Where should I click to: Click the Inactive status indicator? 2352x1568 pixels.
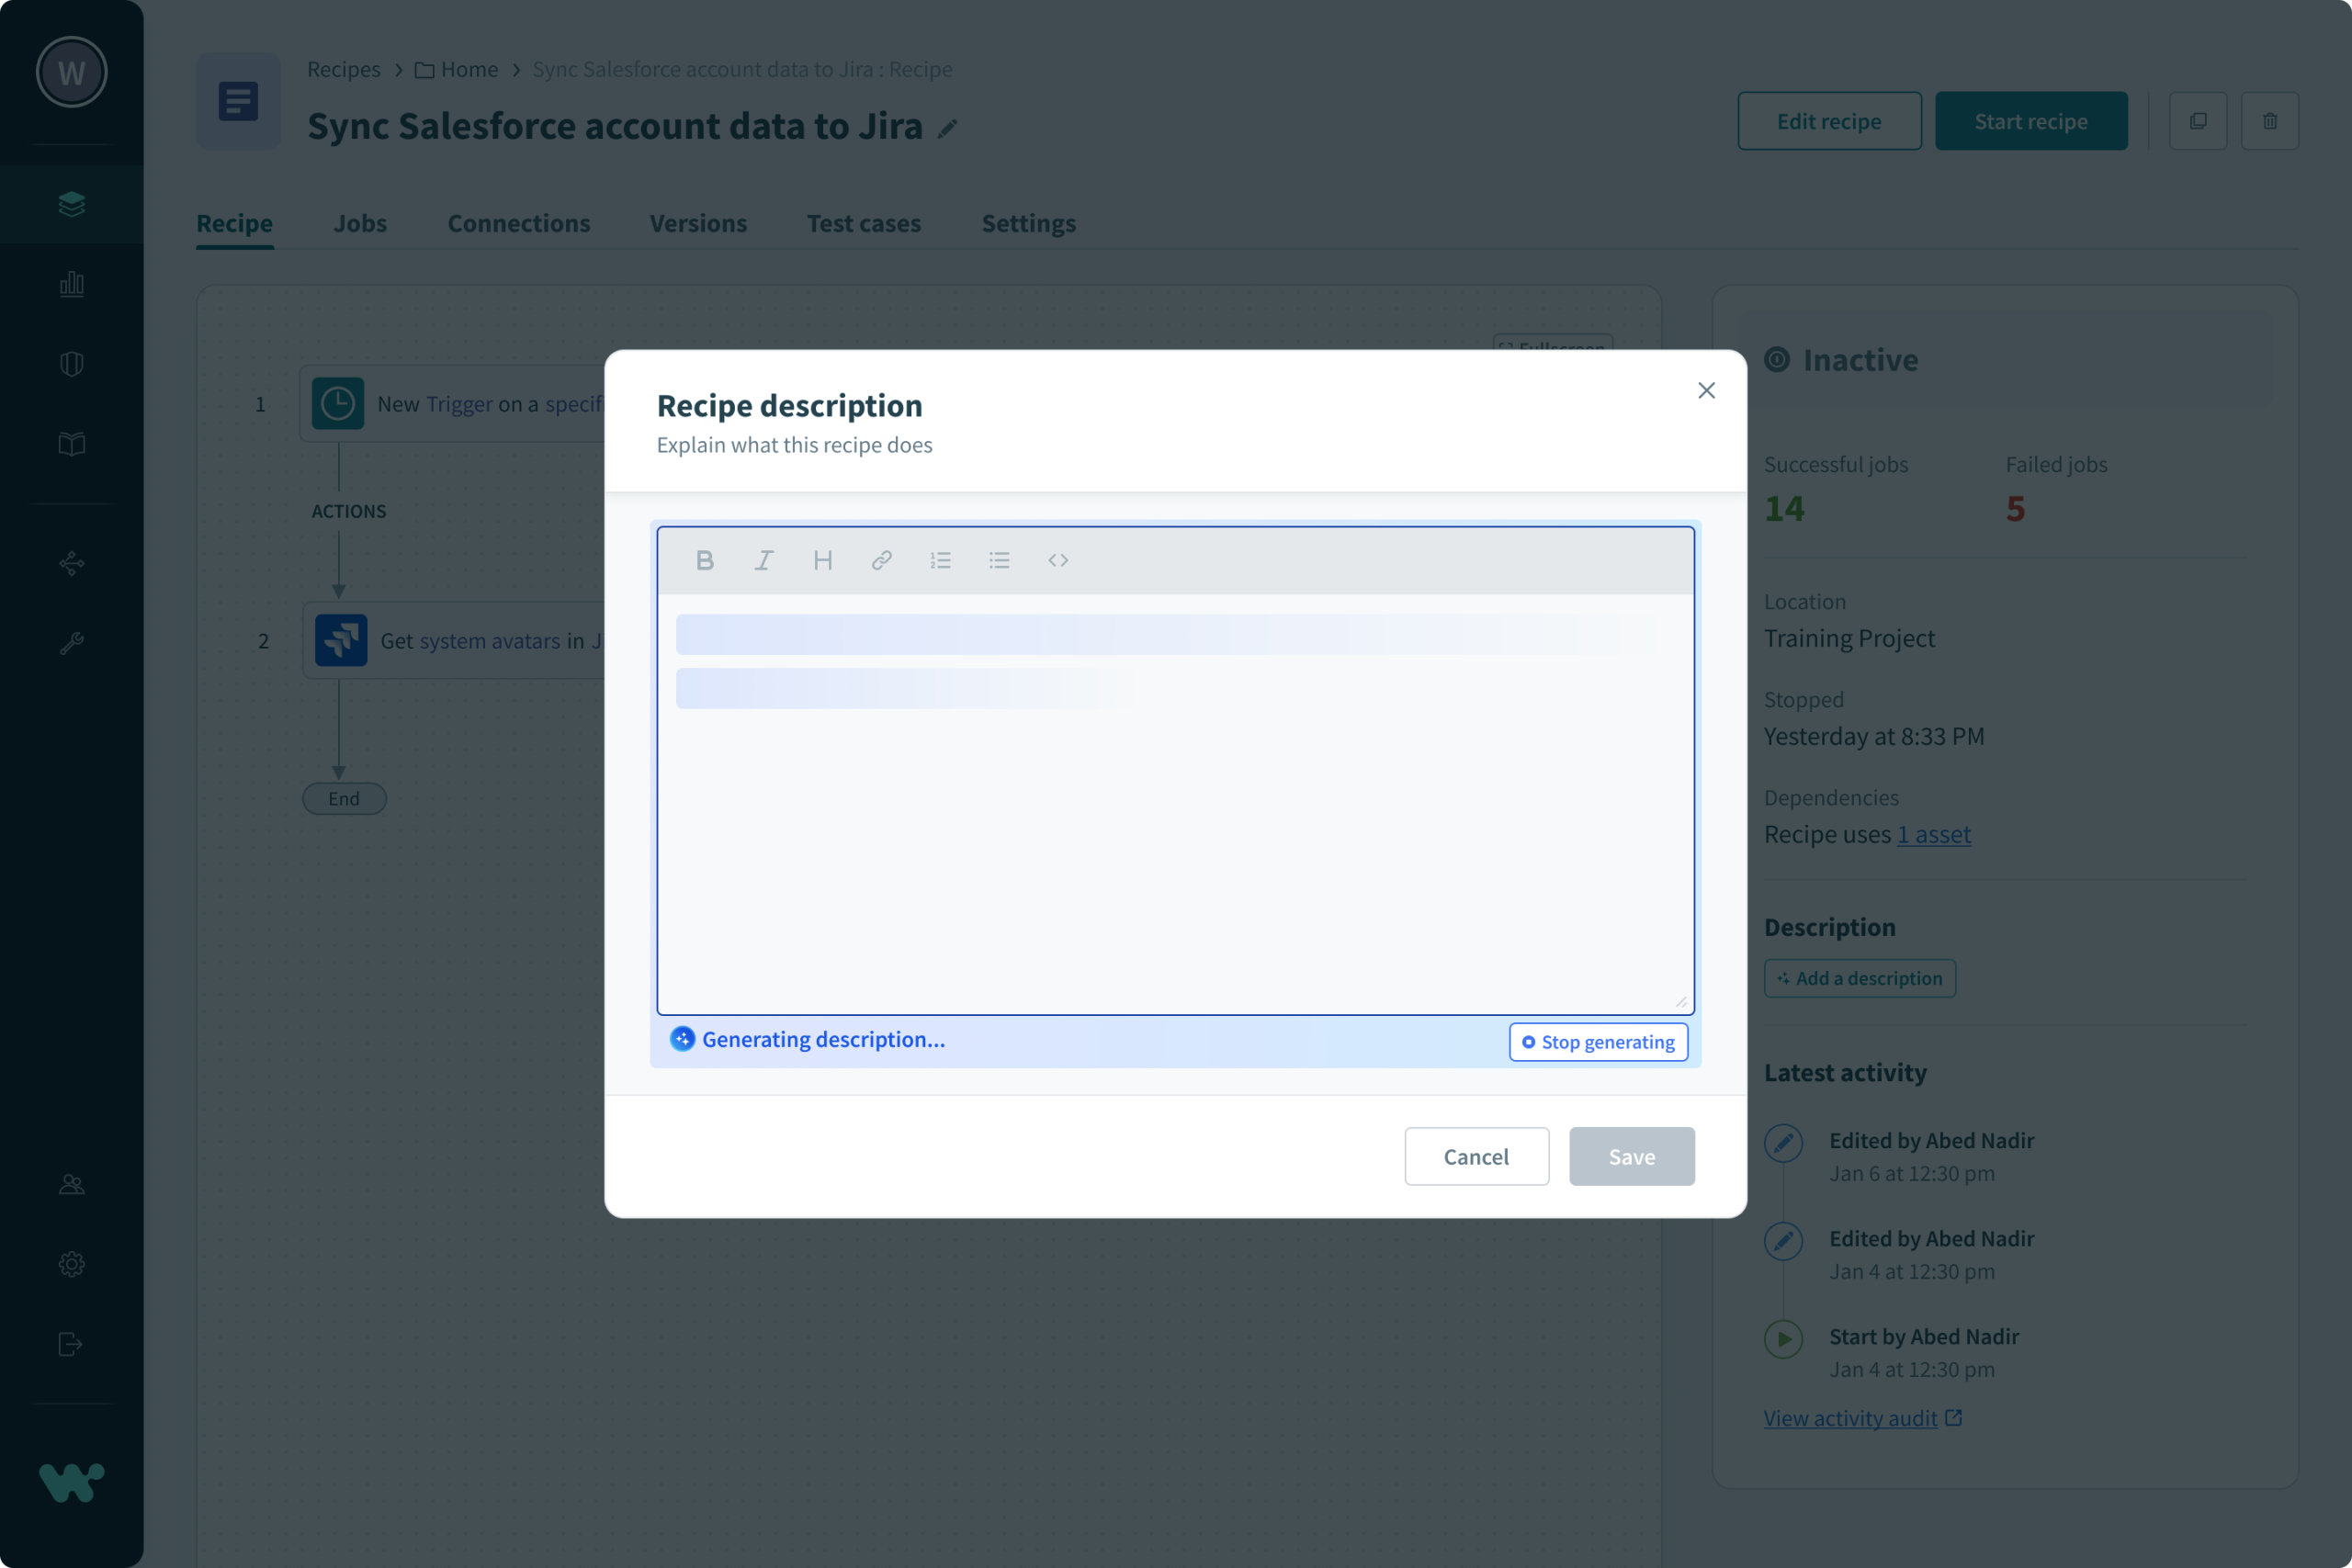(1841, 360)
